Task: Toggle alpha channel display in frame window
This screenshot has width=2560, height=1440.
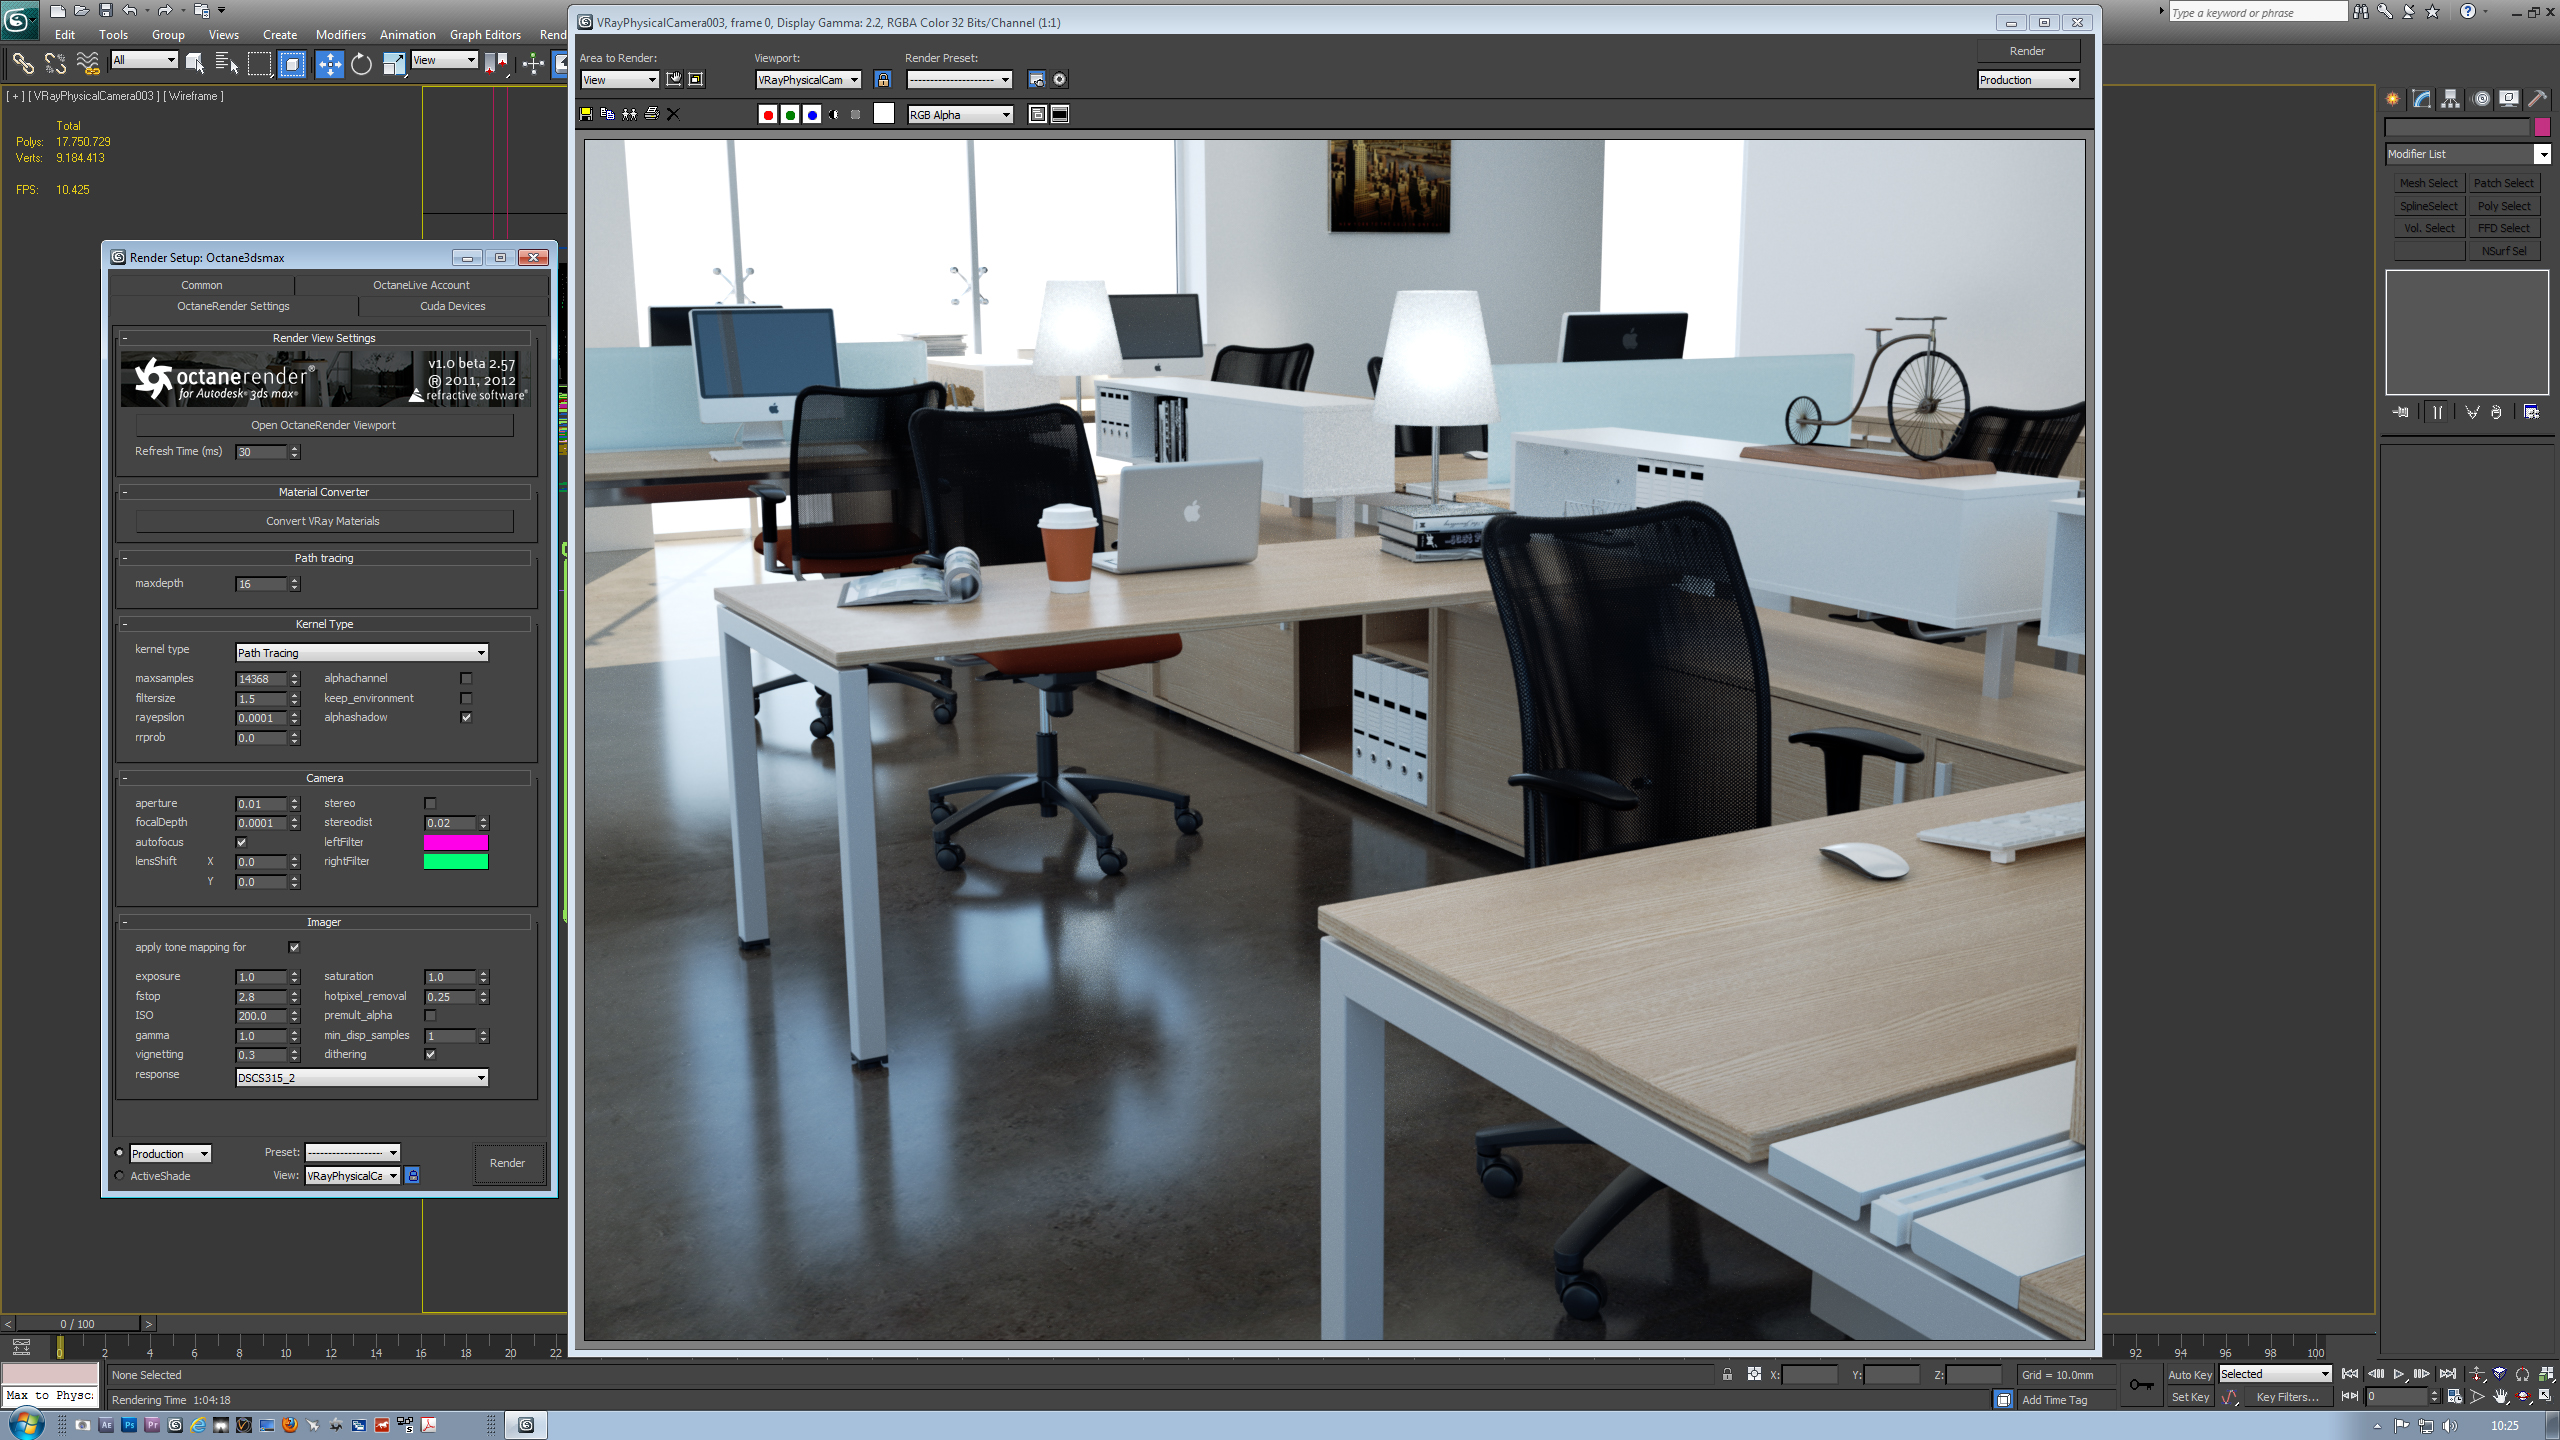Action: pos(834,115)
